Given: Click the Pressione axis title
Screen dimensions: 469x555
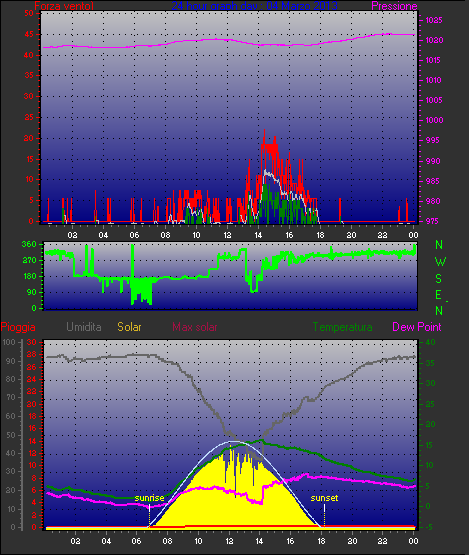Looking at the screenshot, I should click(x=394, y=6).
